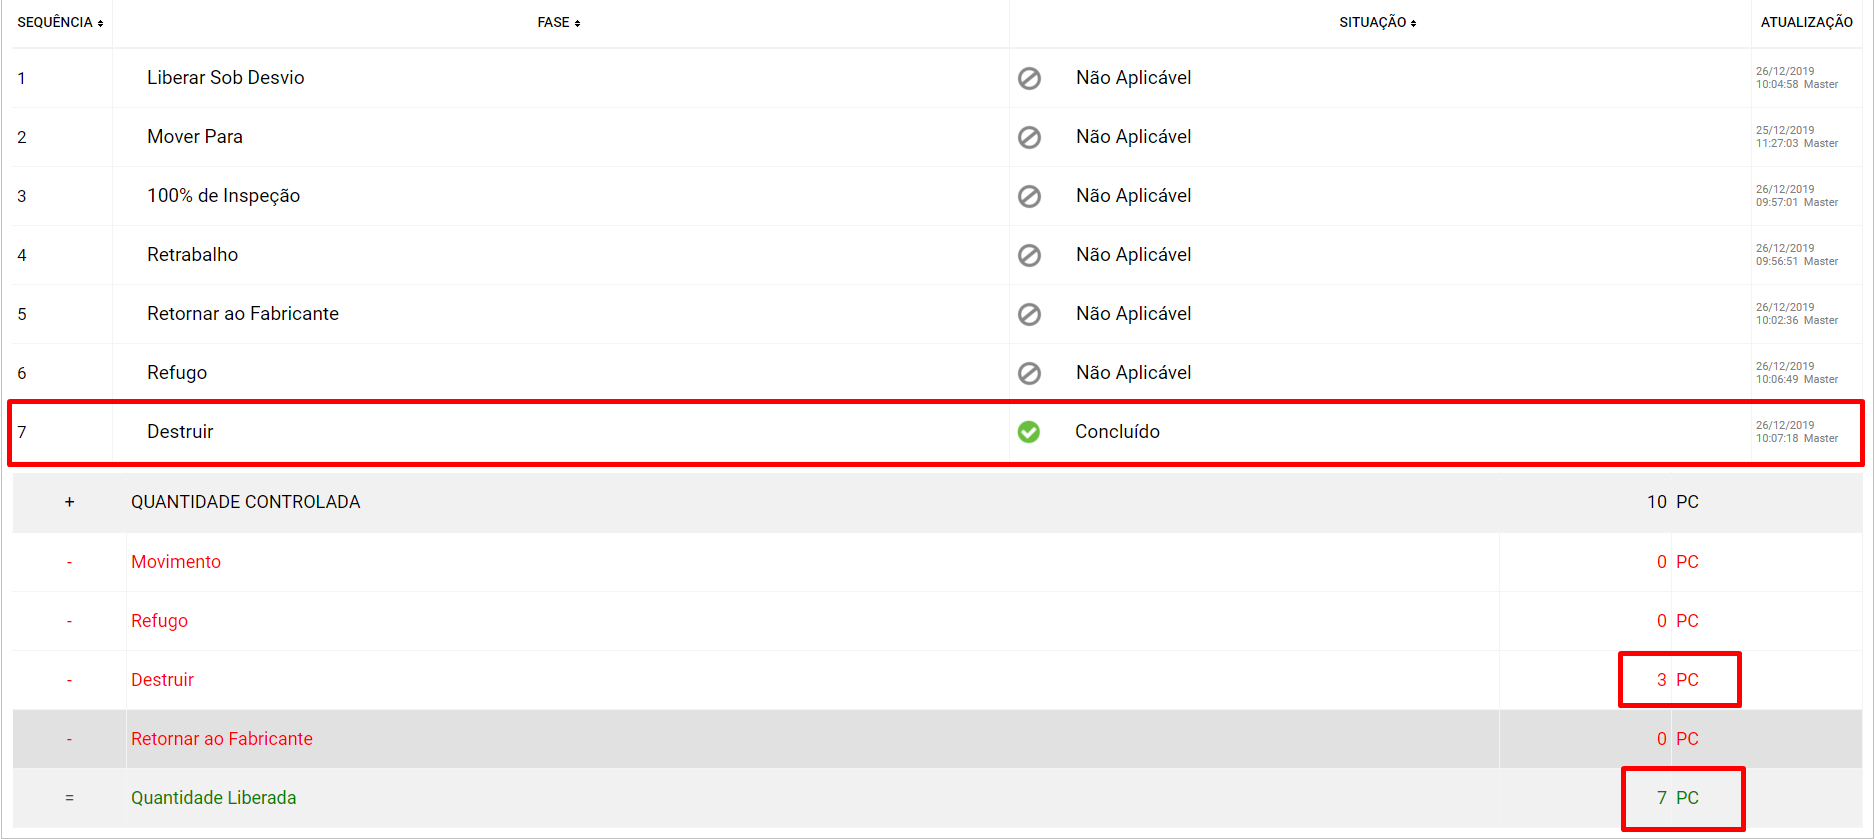Click the red Movimento label

(x=176, y=562)
